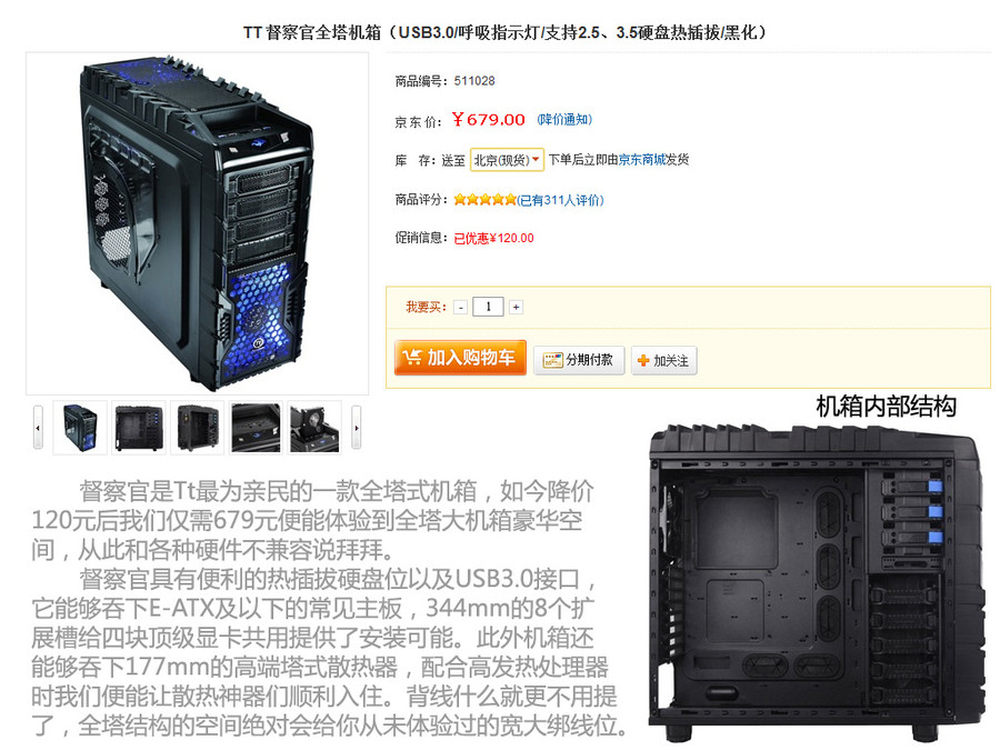Select the first thumbnail of blue-lit case

click(x=80, y=428)
